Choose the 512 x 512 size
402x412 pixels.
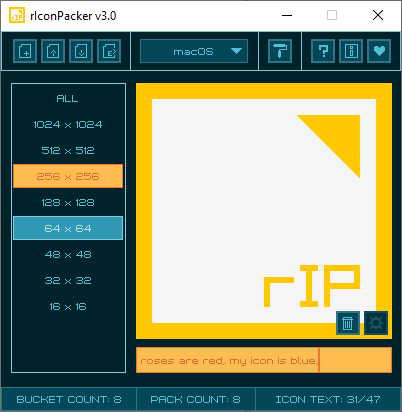pos(68,150)
